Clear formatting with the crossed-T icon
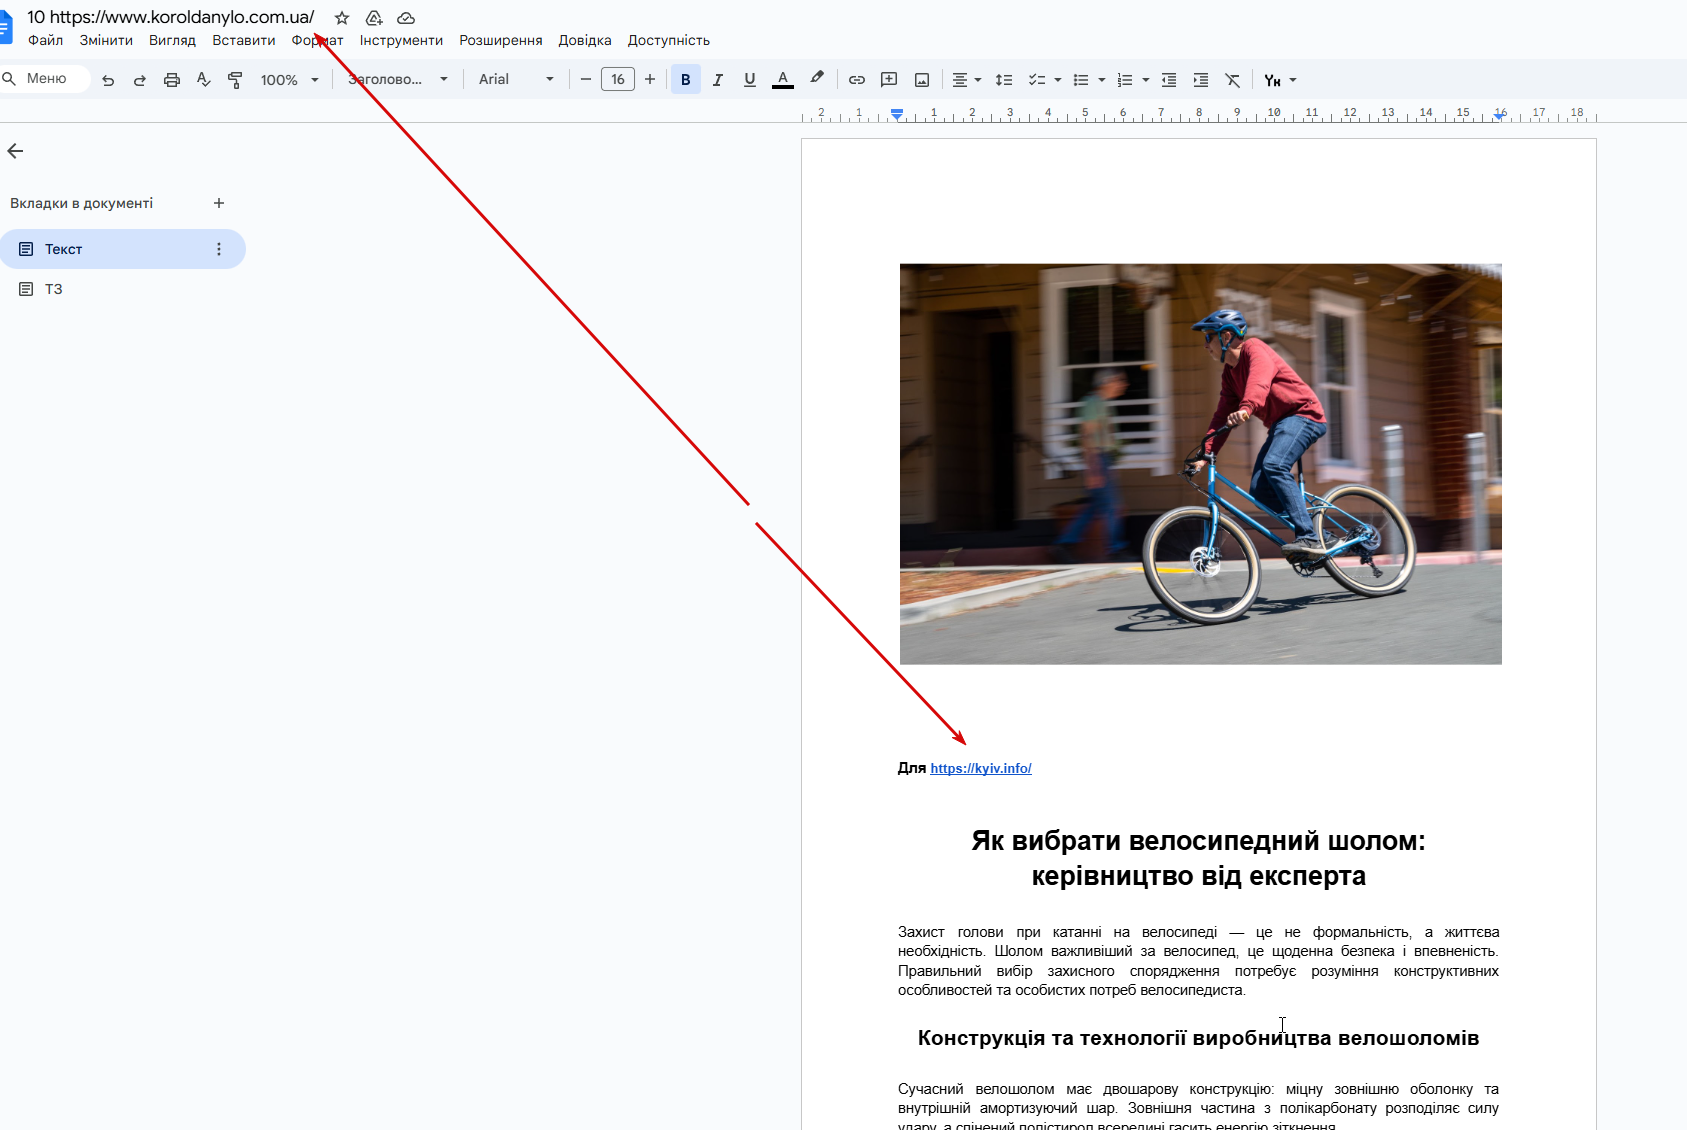Image resolution: width=1687 pixels, height=1130 pixels. pos(1232,80)
